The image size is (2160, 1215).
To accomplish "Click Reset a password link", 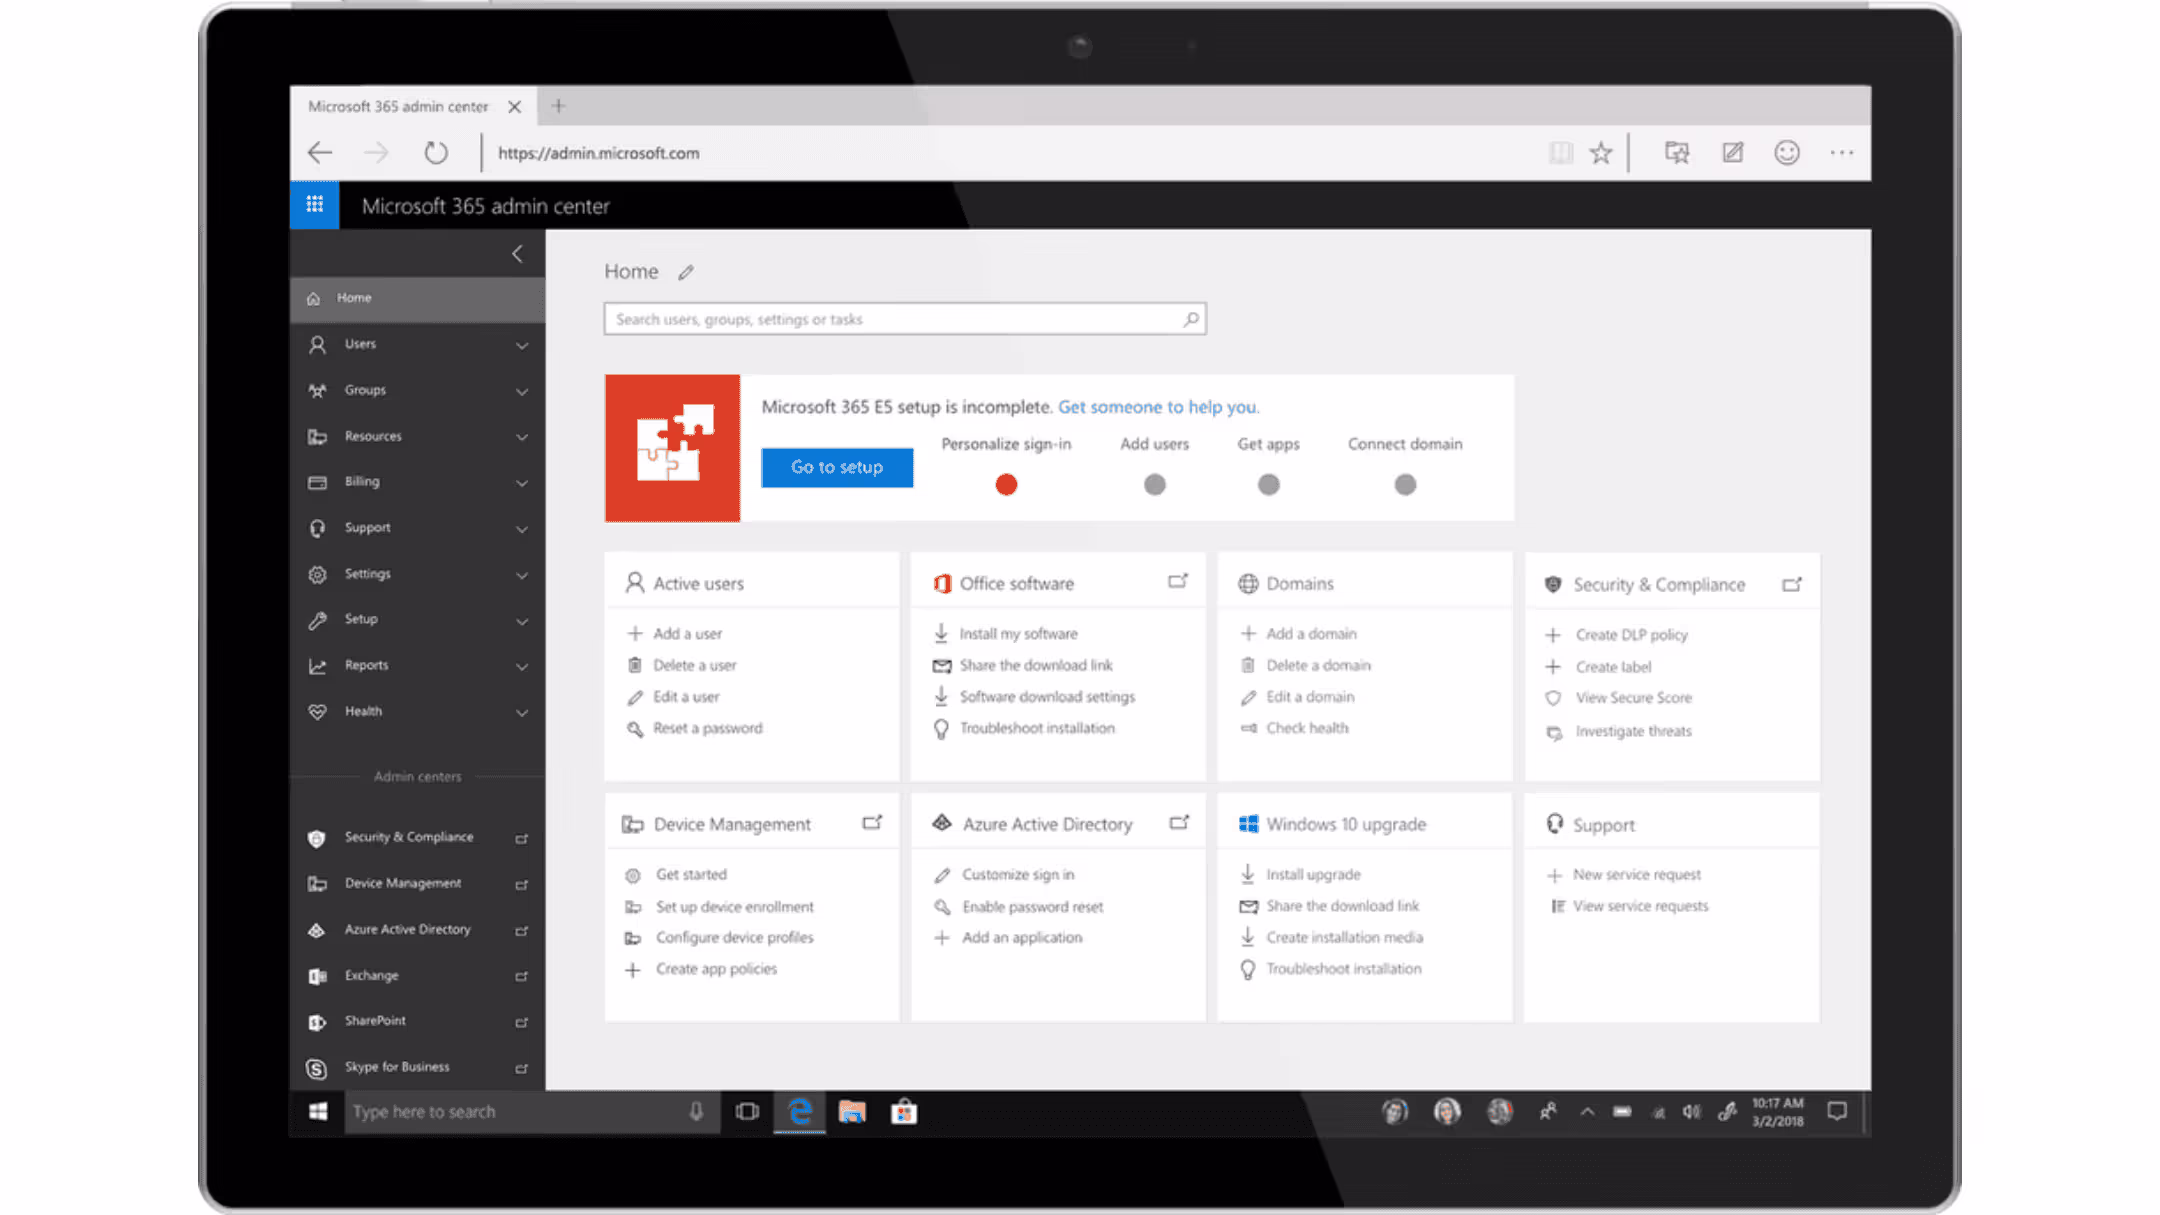I will (707, 728).
